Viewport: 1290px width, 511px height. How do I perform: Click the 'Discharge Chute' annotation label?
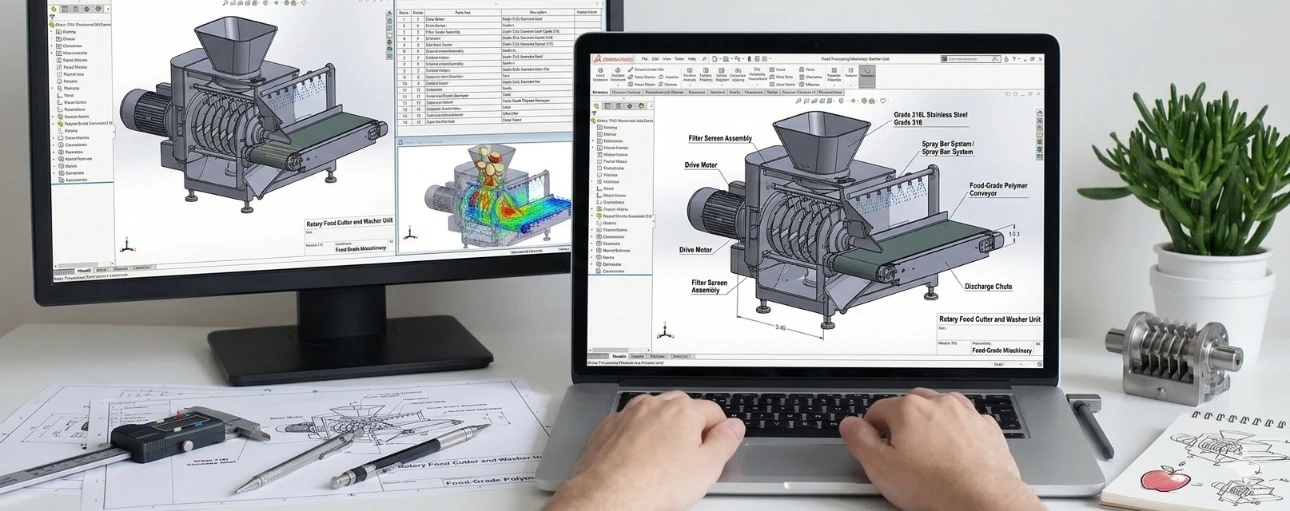(x=987, y=286)
